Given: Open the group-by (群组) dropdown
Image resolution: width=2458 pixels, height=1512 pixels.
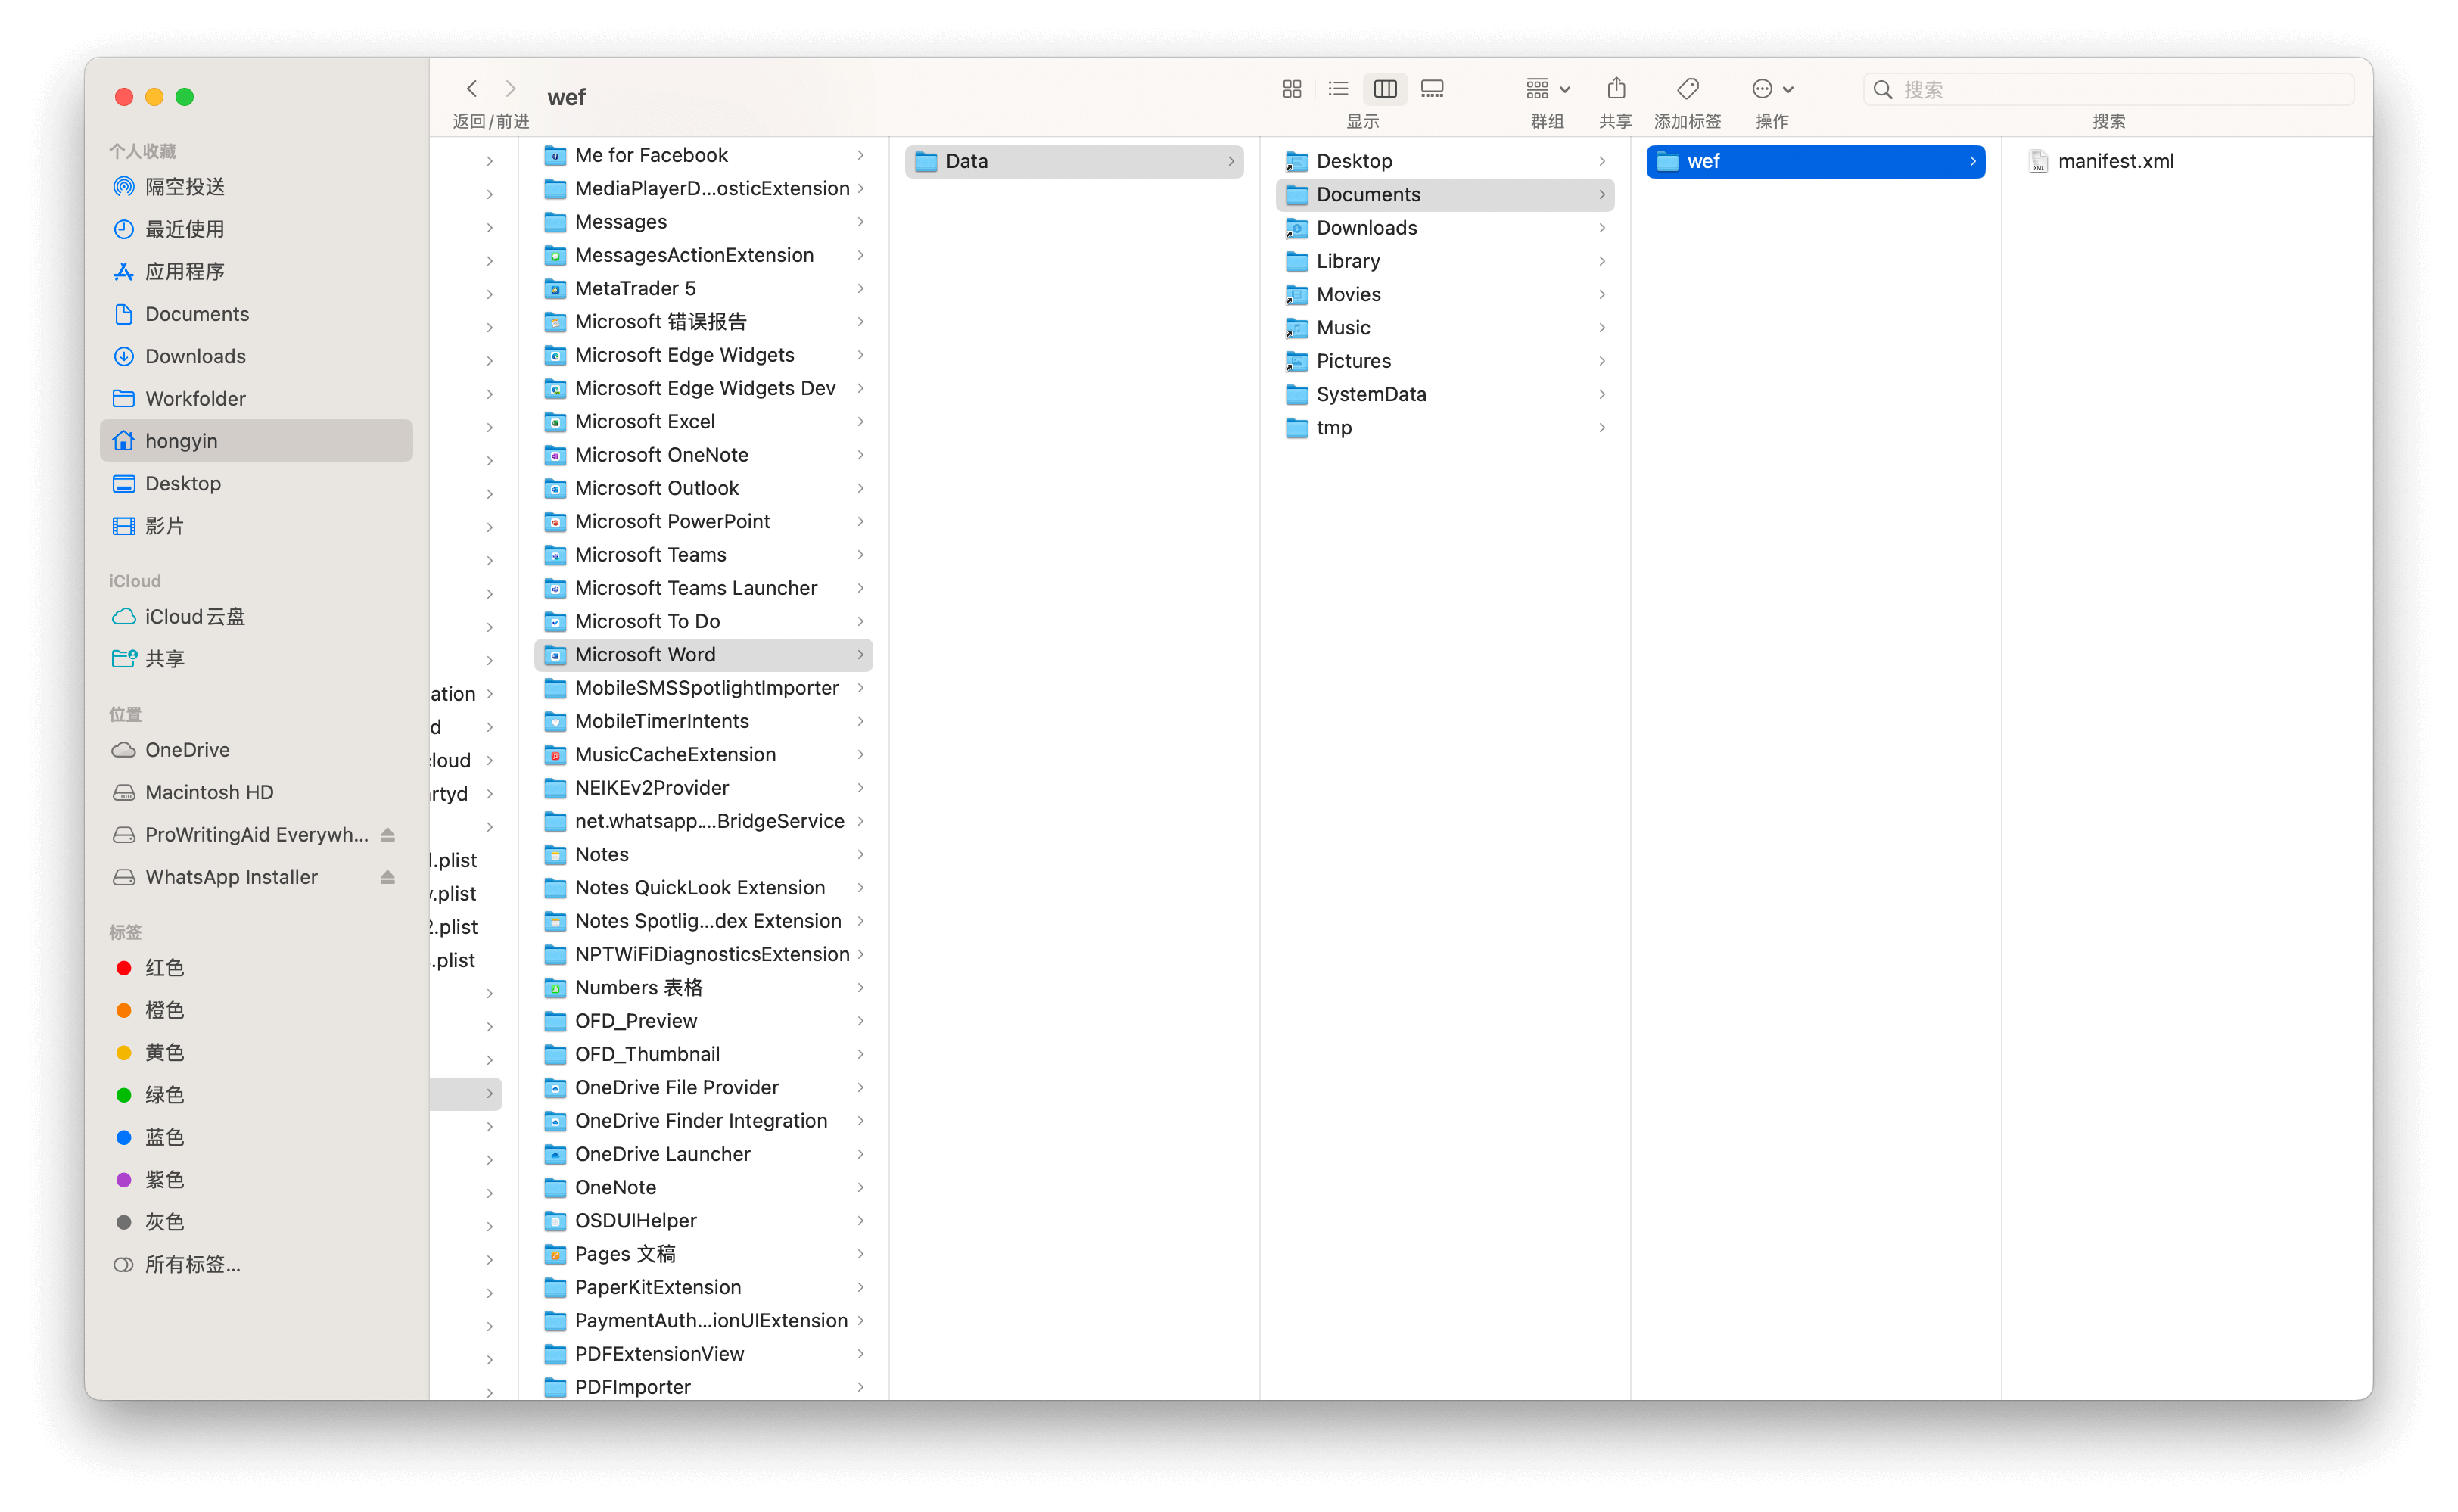Looking at the screenshot, I should click(1547, 89).
